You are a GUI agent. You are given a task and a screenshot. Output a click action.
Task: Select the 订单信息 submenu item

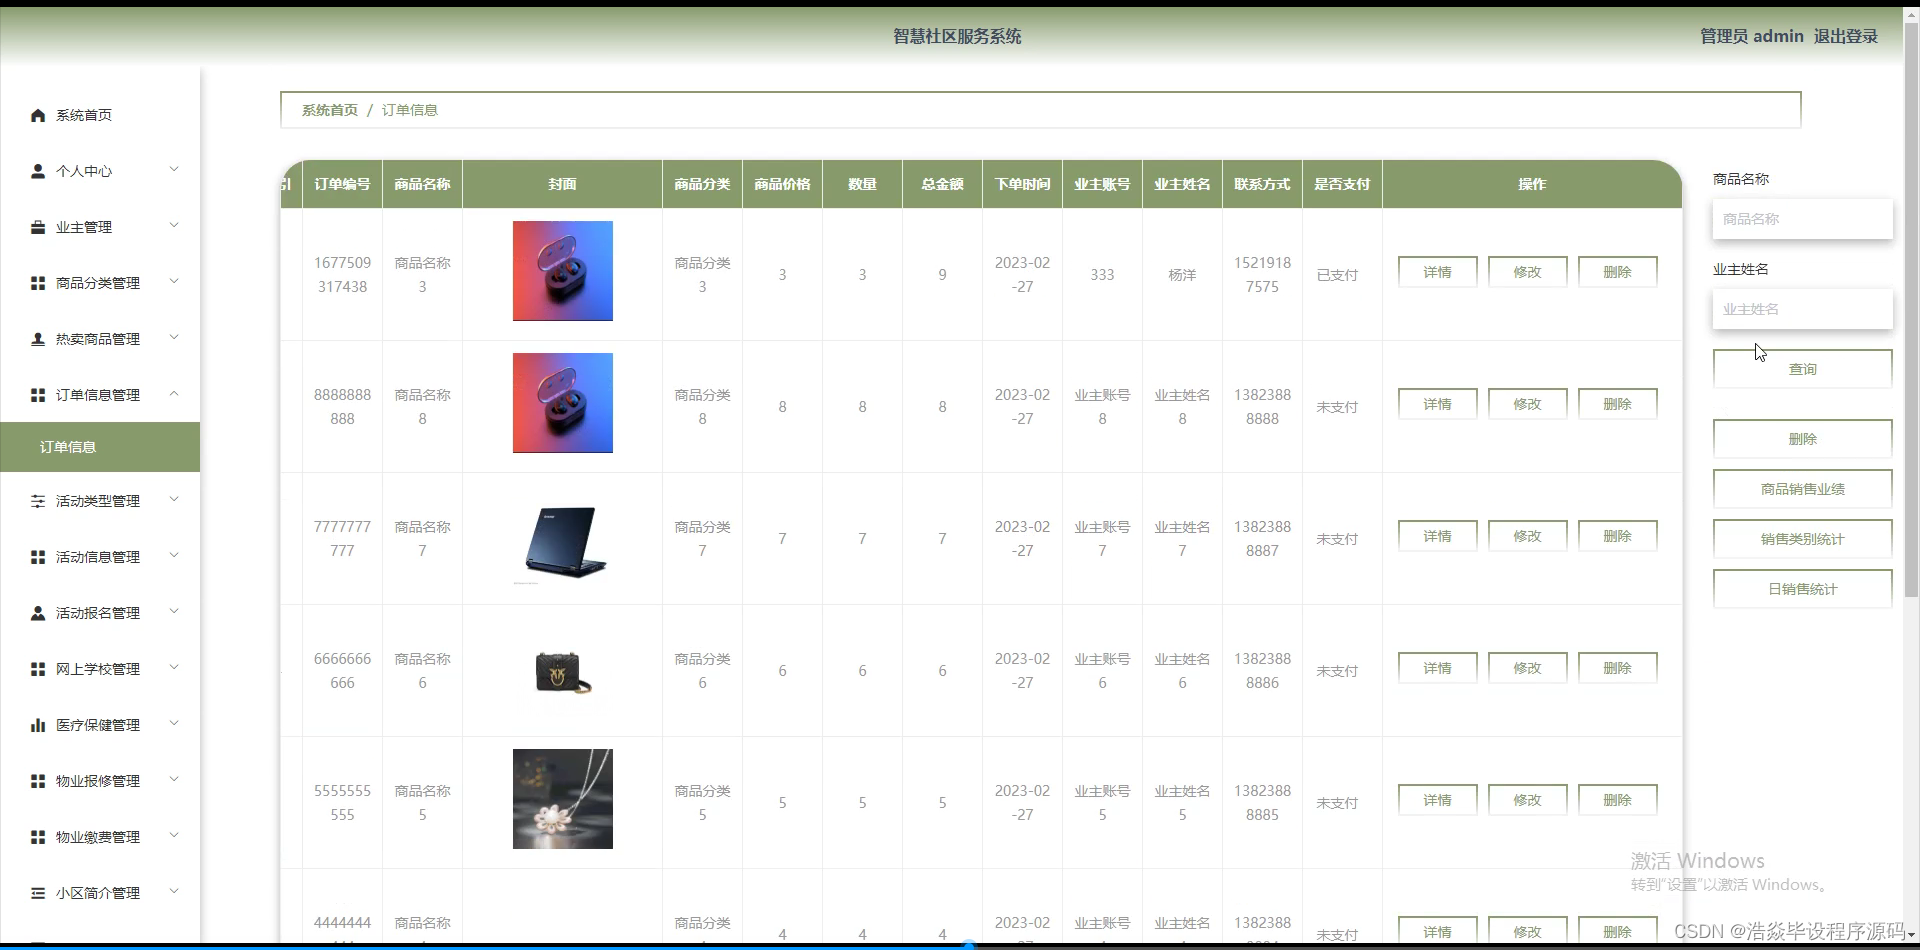pos(100,447)
